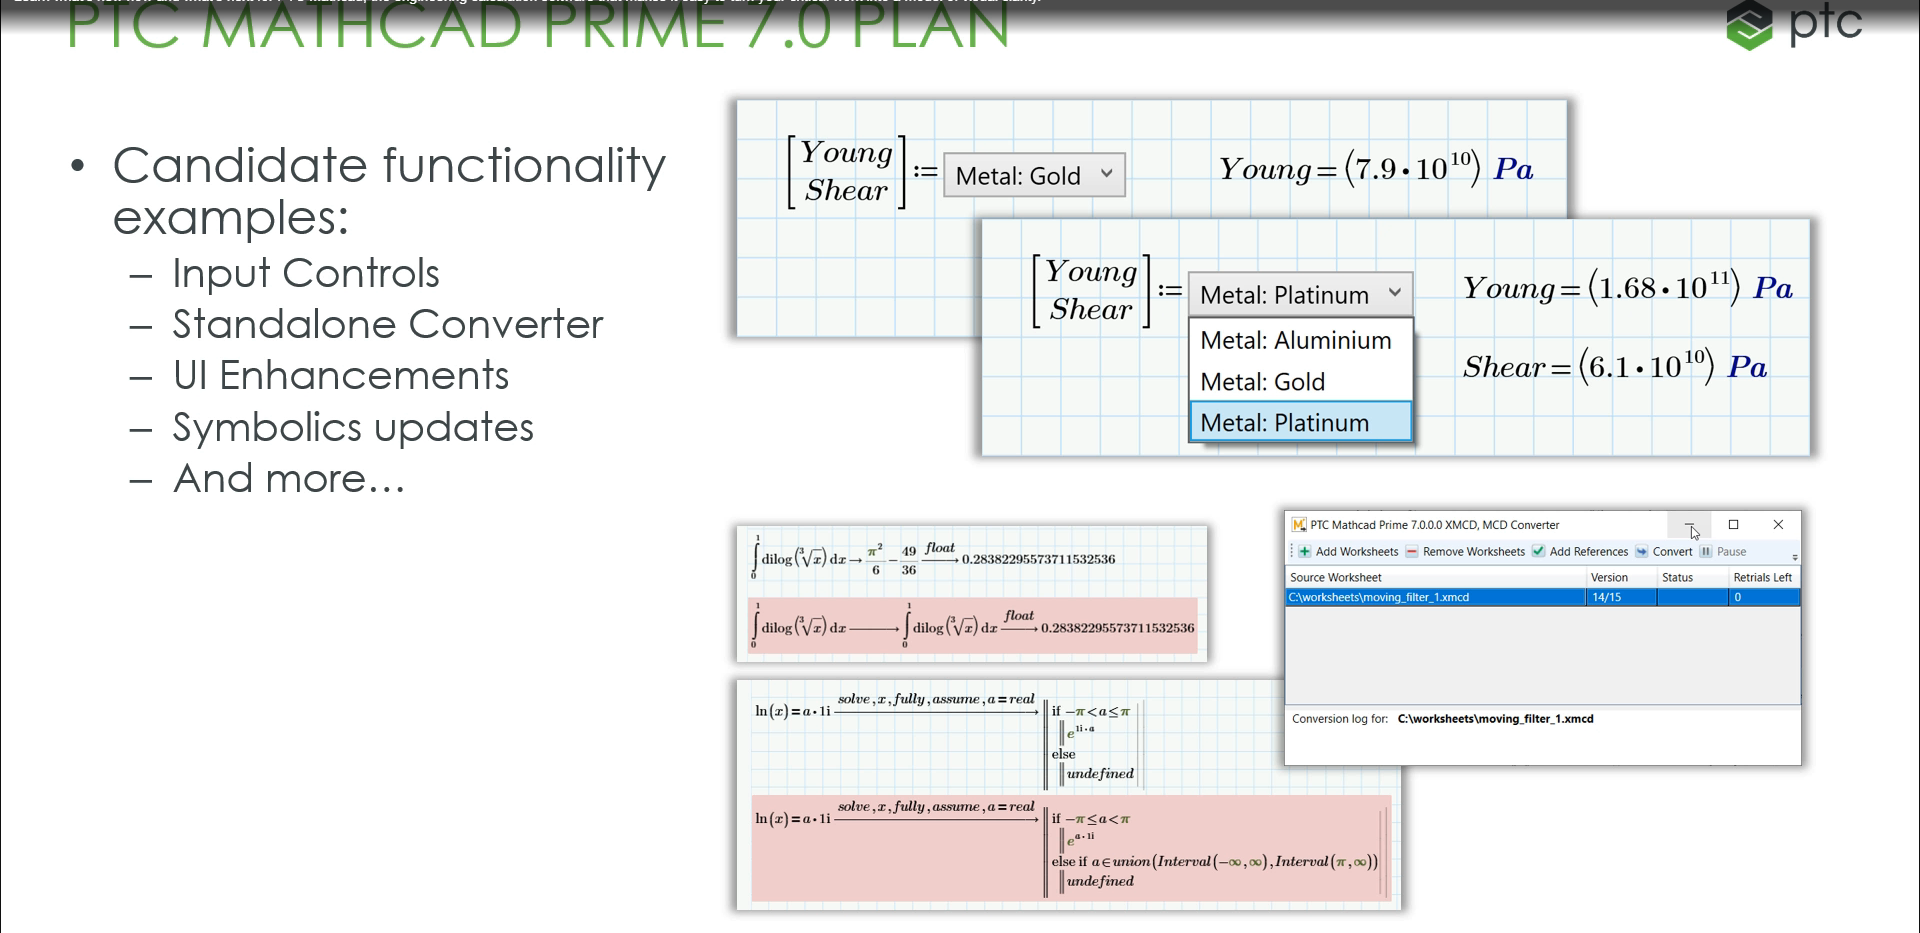Image resolution: width=1920 pixels, height=933 pixels.
Task: Click the chevron on the Metal: Platinum selector
Action: click(1396, 293)
